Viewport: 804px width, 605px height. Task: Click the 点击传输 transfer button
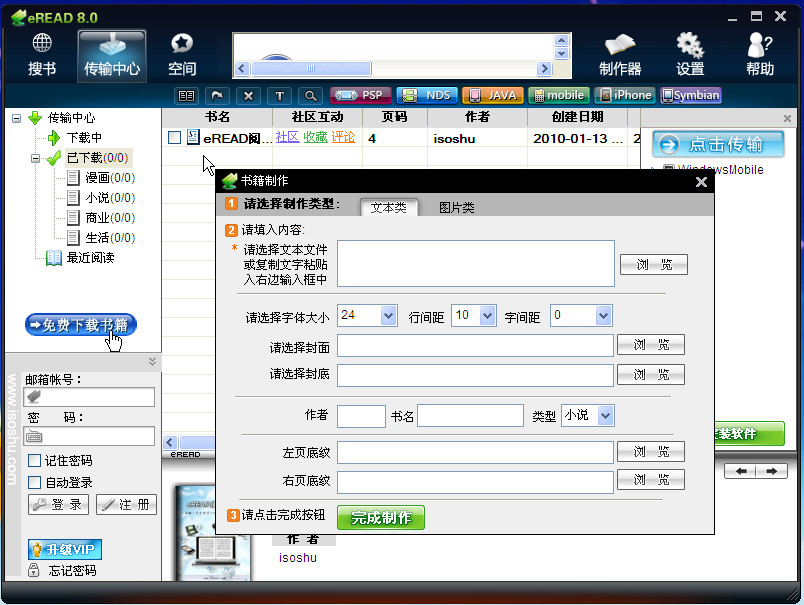[x=718, y=144]
